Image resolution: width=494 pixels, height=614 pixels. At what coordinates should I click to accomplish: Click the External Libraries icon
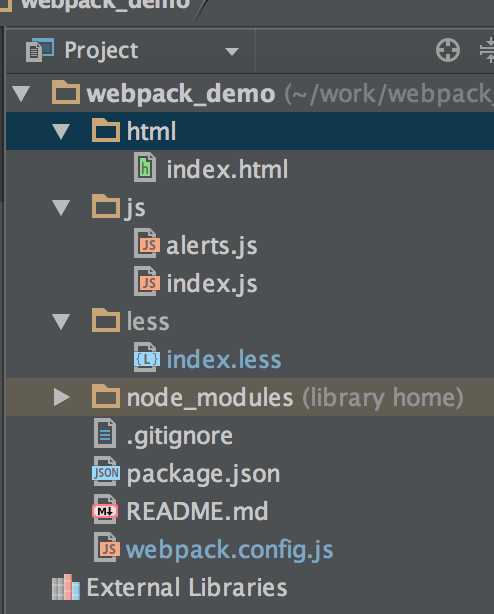(x=66, y=587)
